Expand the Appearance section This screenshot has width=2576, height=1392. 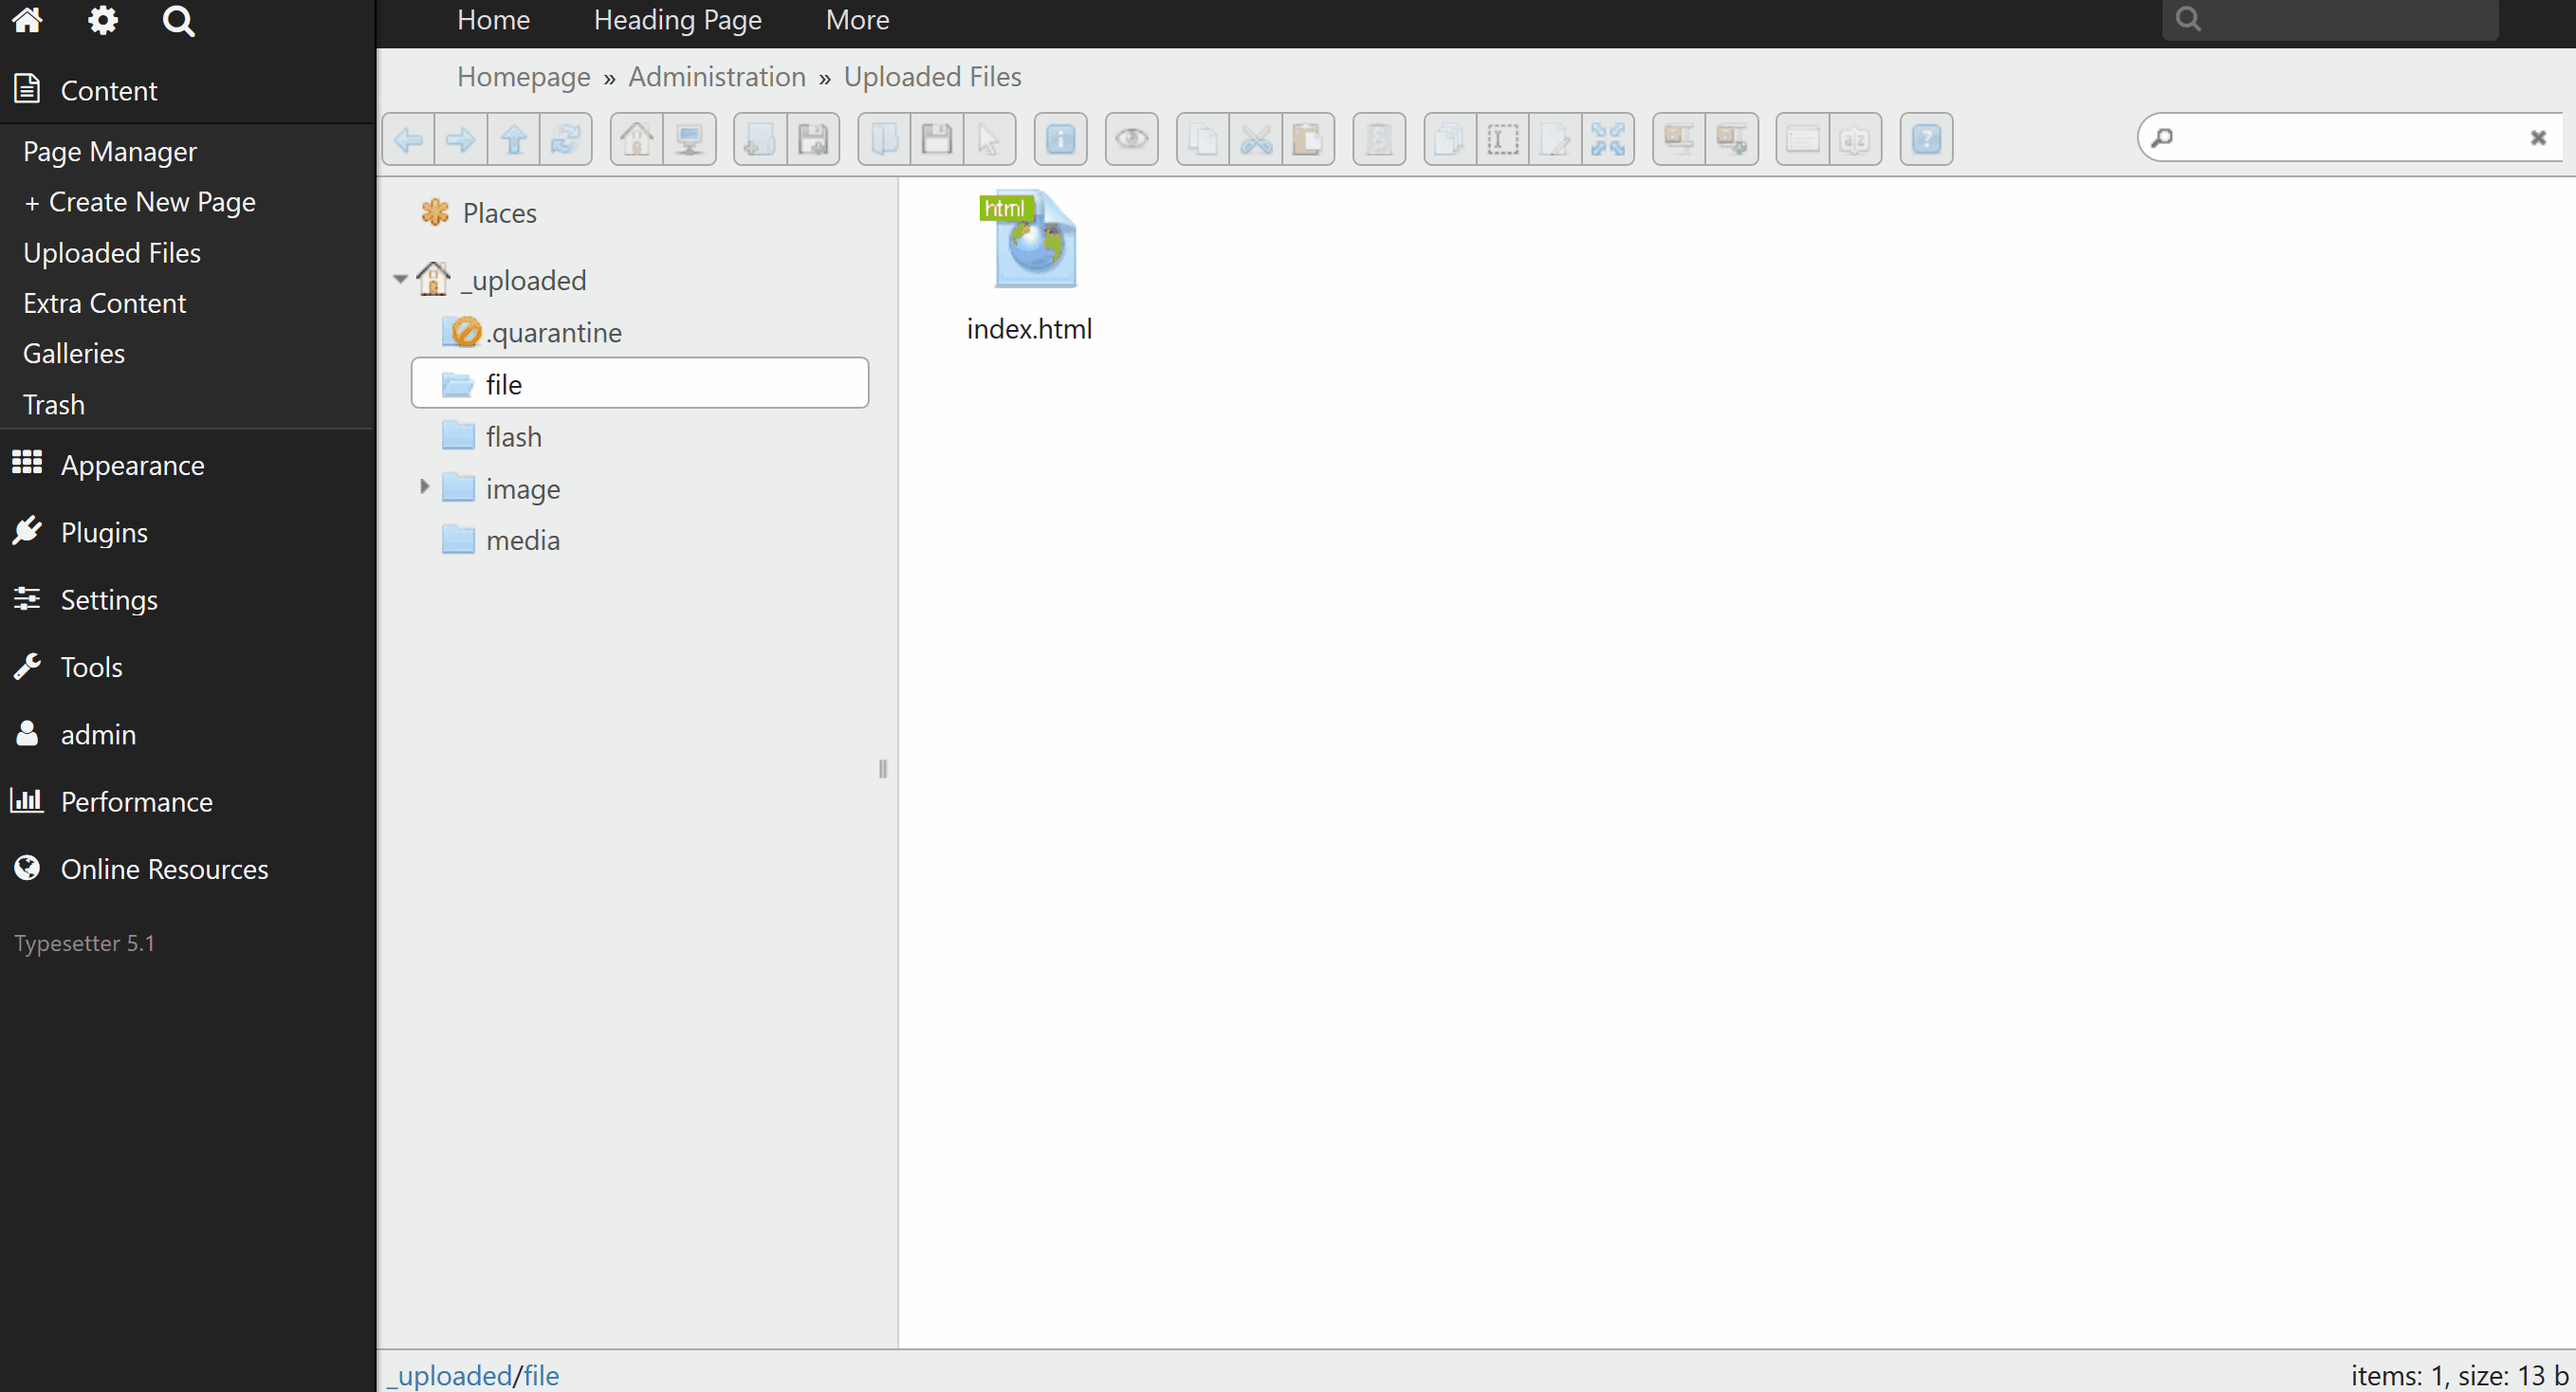pos(187,465)
